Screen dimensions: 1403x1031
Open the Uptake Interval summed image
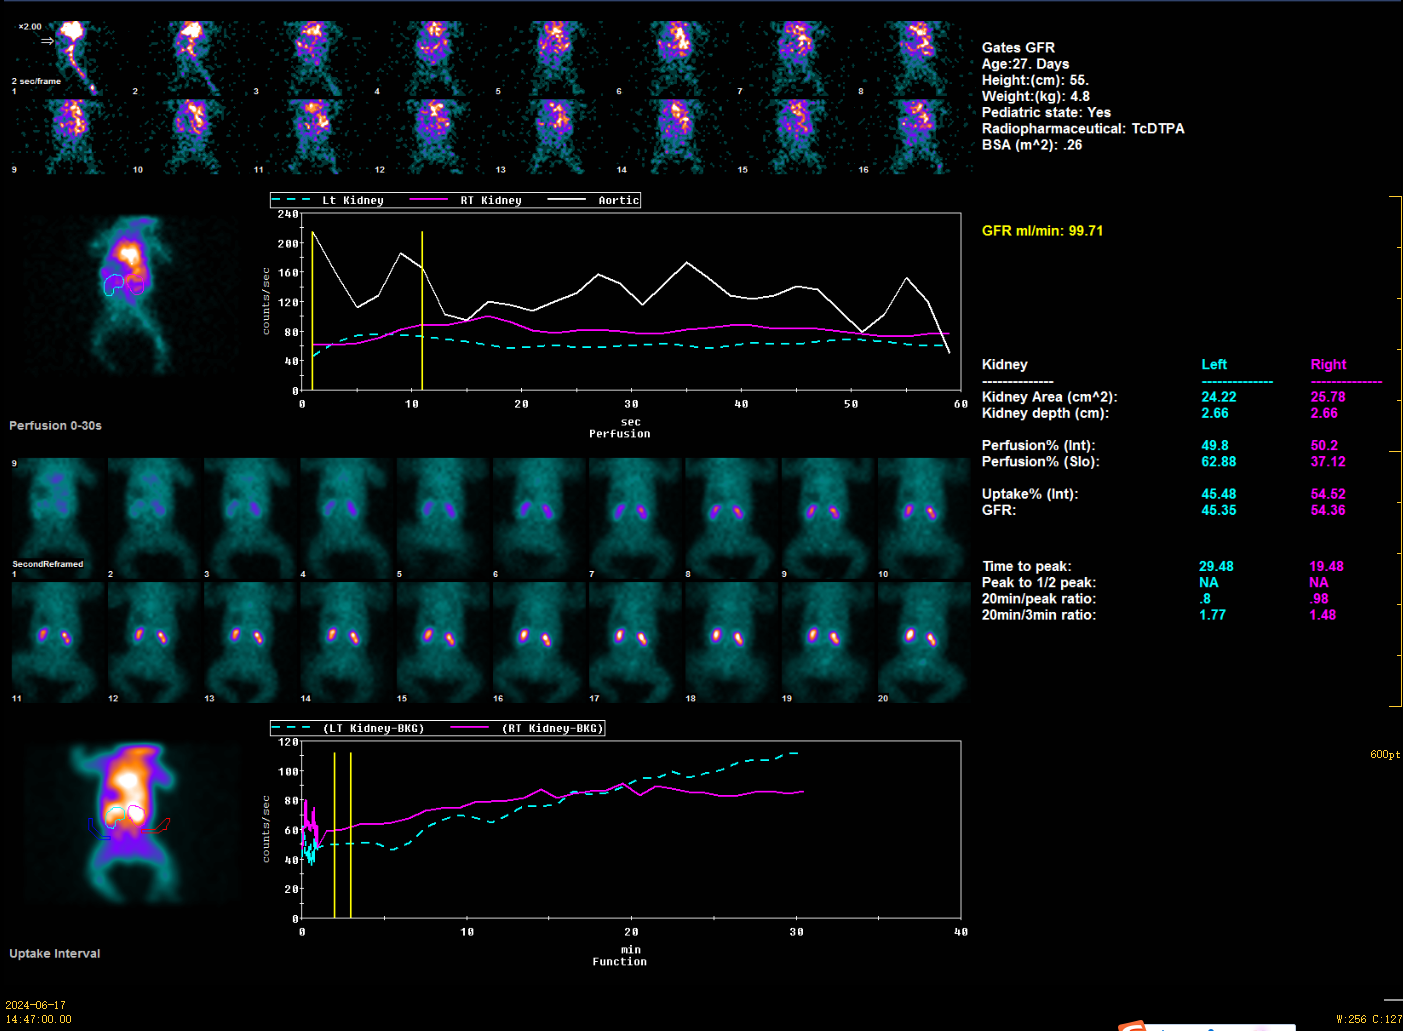coord(130,824)
